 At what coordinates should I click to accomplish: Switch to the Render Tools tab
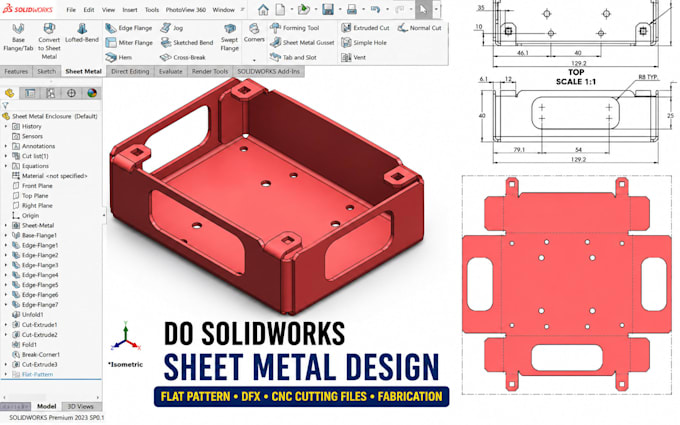210,71
